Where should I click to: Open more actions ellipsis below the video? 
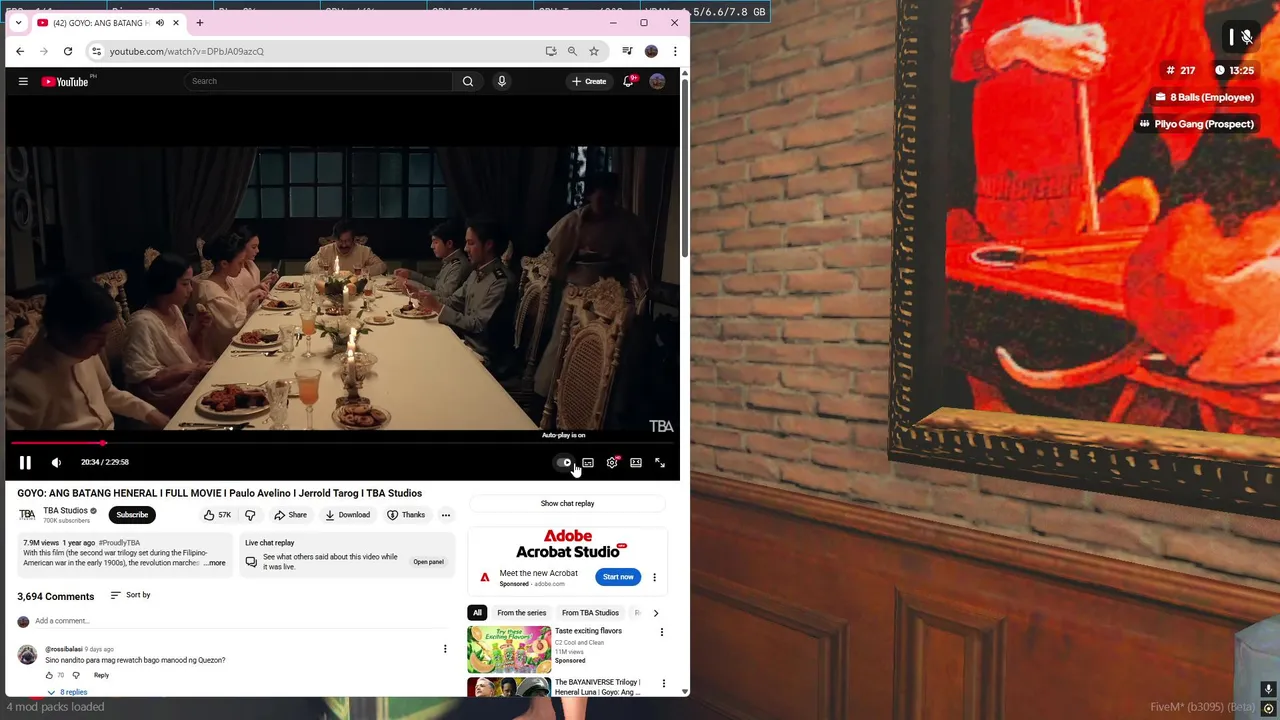pos(446,515)
